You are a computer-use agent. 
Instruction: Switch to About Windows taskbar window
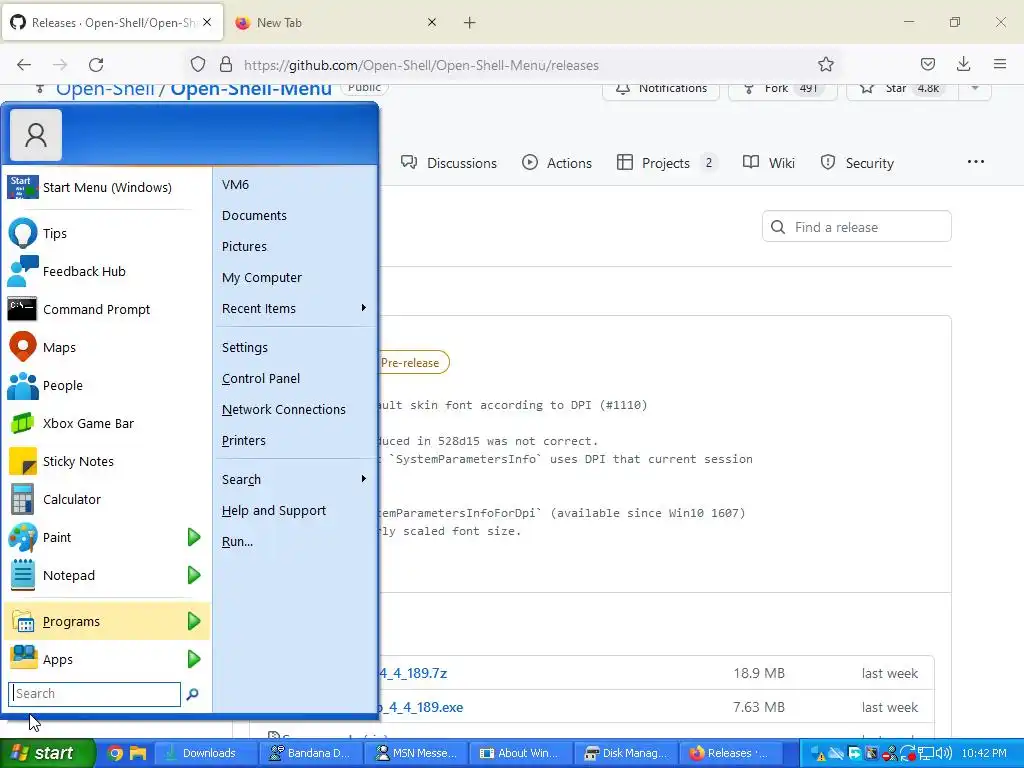tap(520, 753)
